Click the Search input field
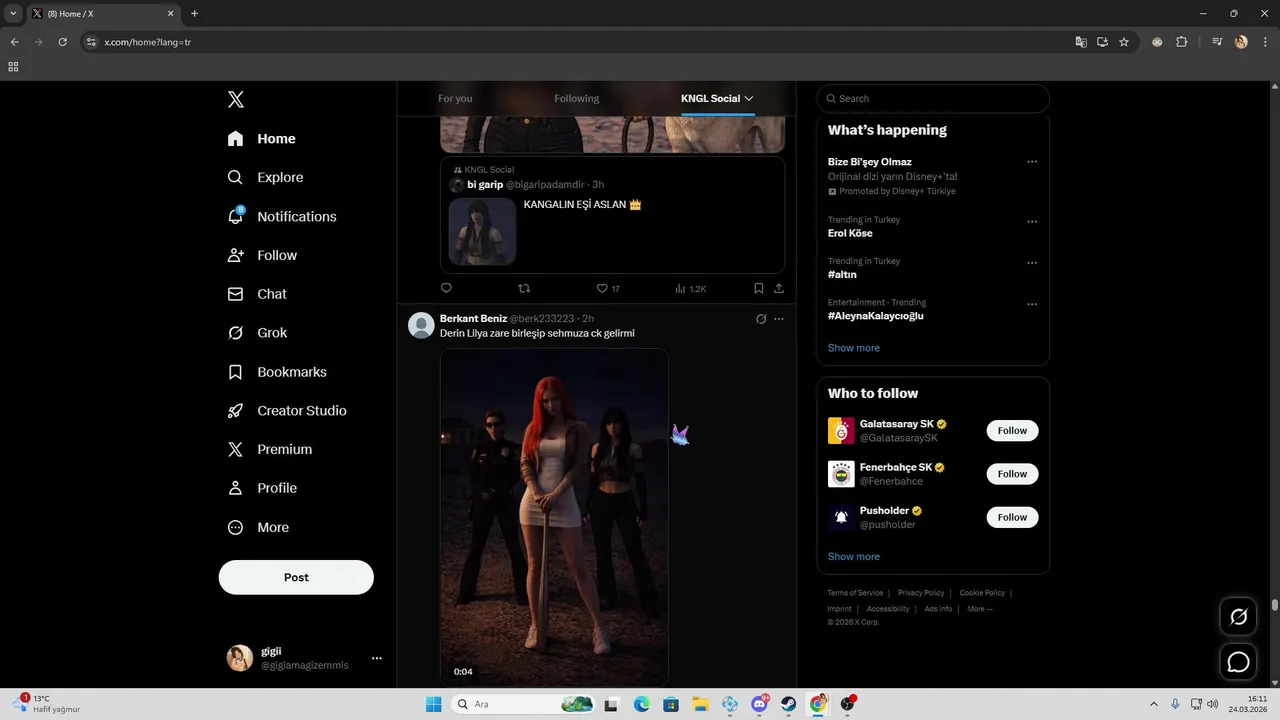The width and height of the screenshot is (1280, 720). pyautogui.click(x=933, y=98)
